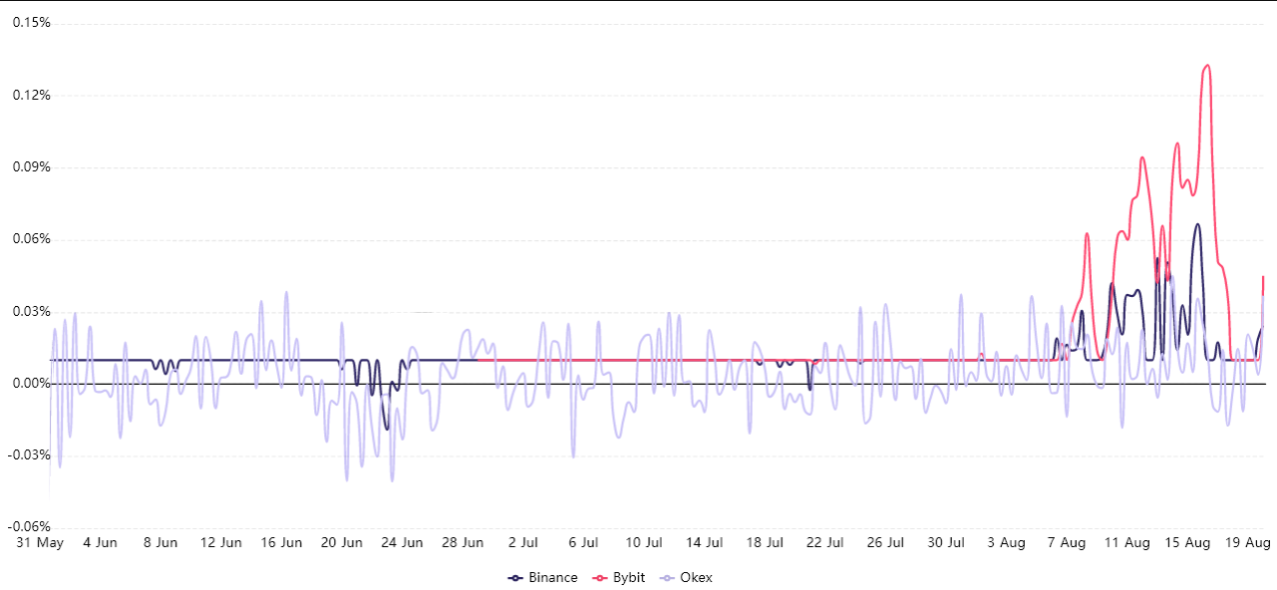Click the 0.03% y-axis label
The width and height of the screenshot is (1277, 590).
(x=31, y=311)
